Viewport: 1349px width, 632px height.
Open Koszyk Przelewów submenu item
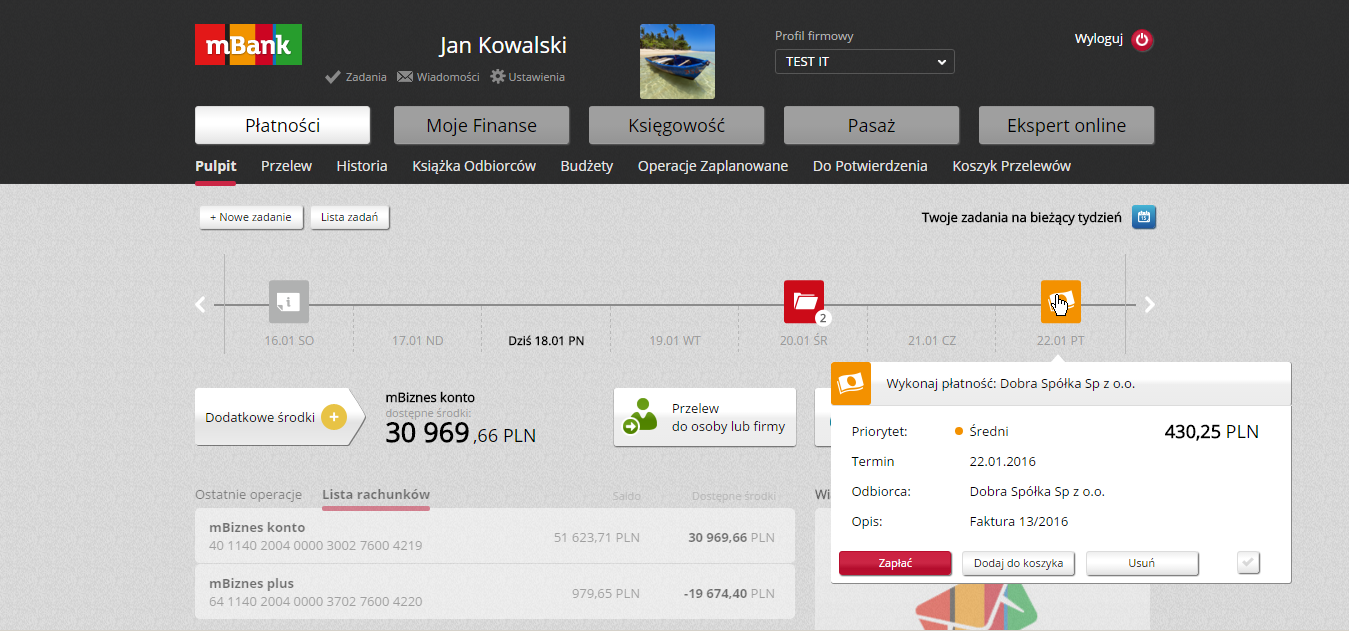[1011, 166]
